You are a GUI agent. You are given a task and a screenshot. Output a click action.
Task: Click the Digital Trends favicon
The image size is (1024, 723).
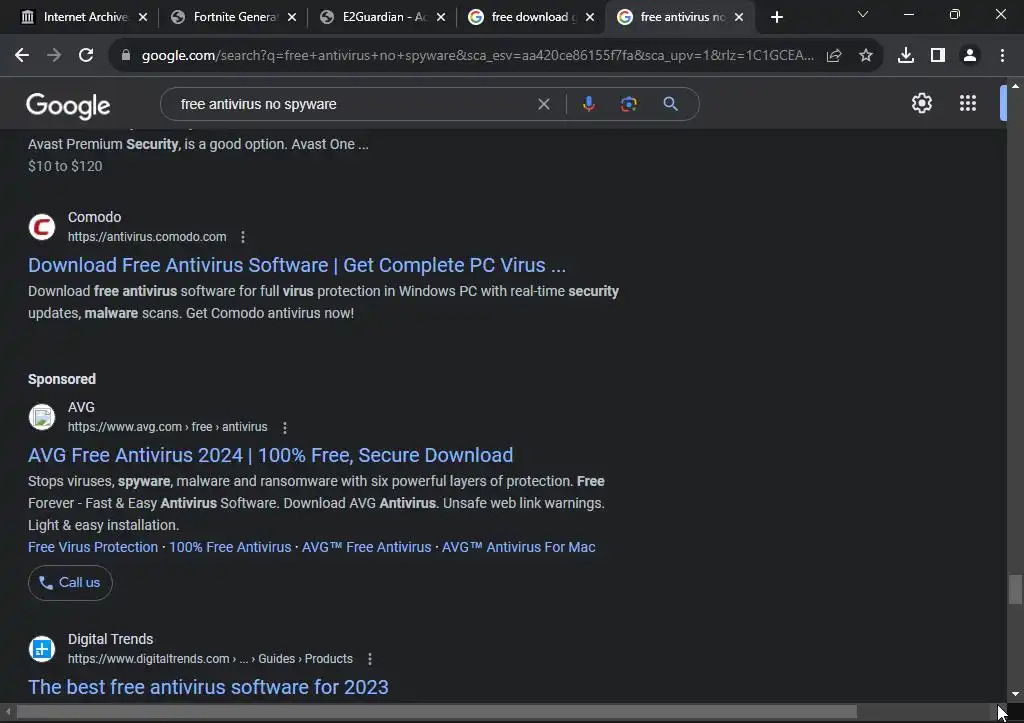coord(42,649)
